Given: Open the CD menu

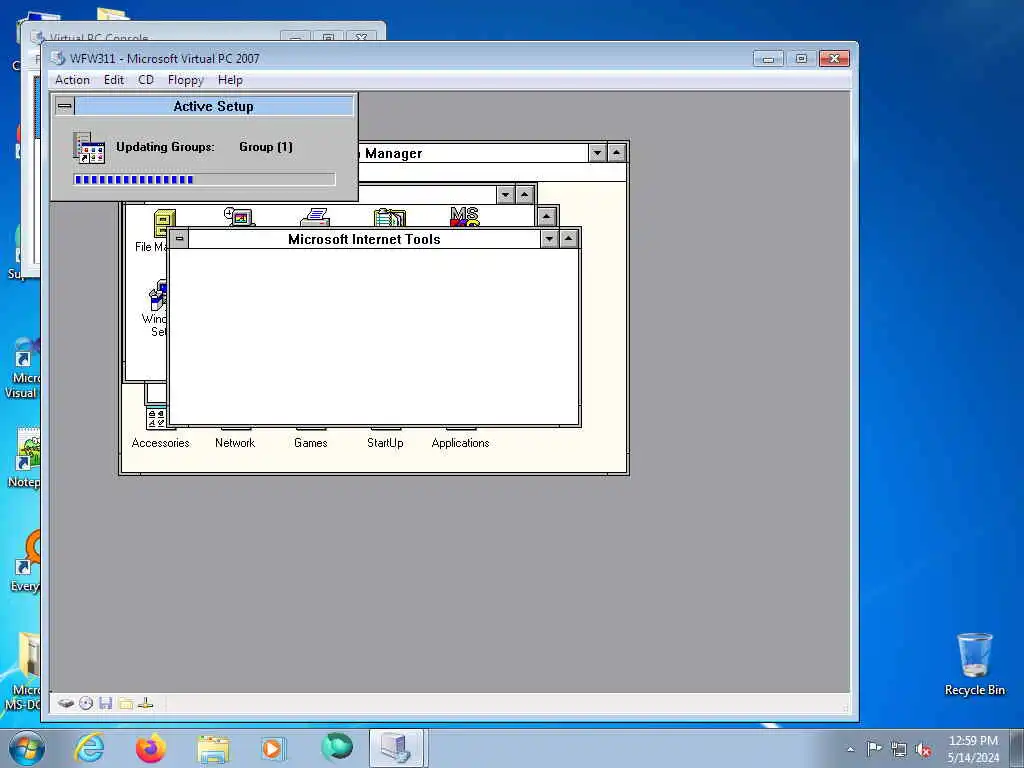Looking at the screenshot, I should point(146,80).
